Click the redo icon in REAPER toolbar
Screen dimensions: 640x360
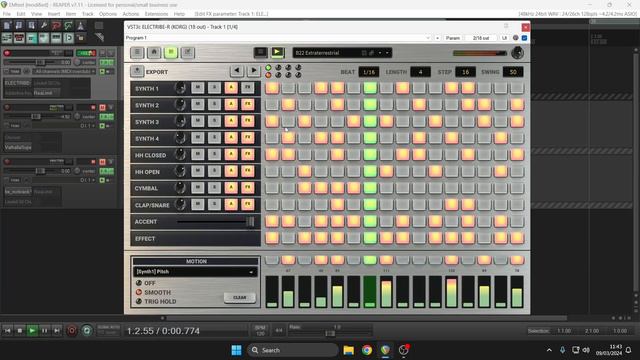coord(69,26)
